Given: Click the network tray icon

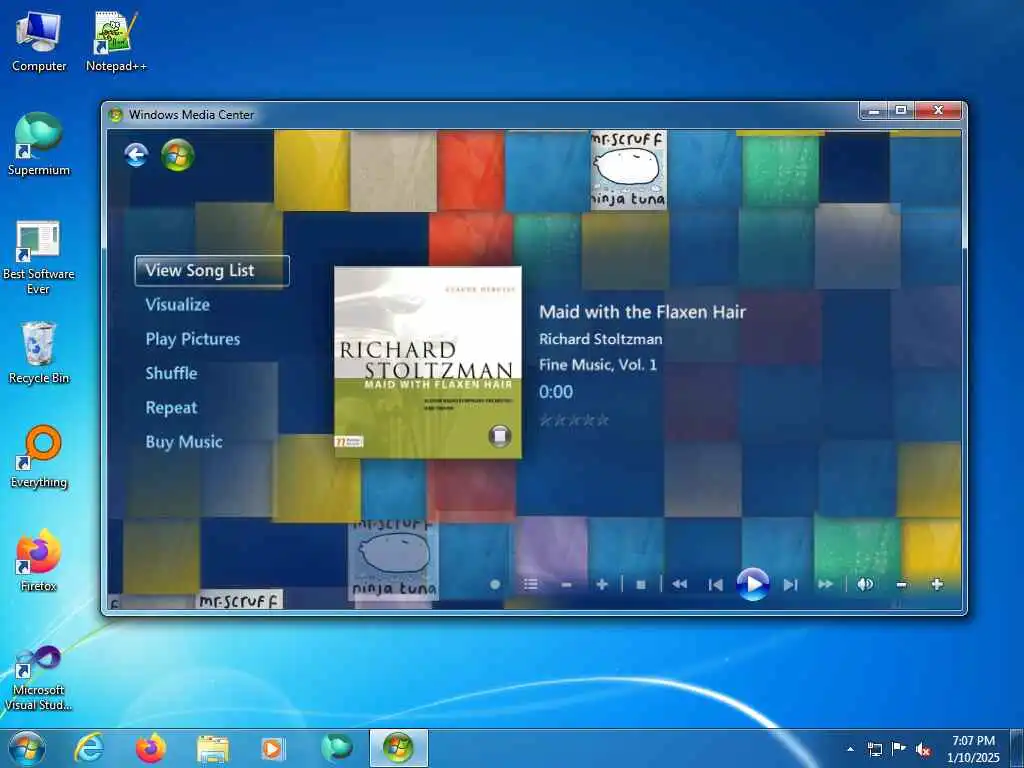Looking at the screenshot, I should [874, 749].
